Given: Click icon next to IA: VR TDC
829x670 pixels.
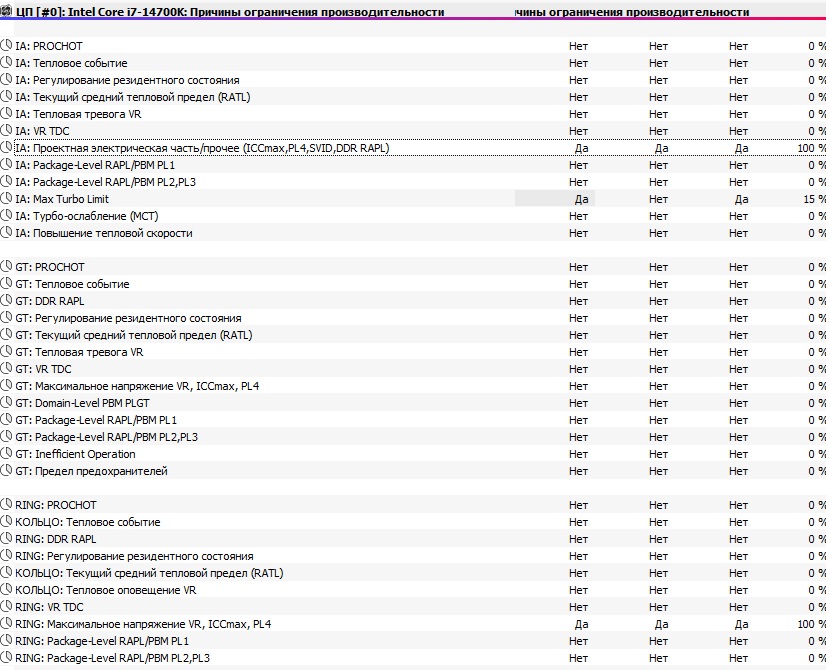Looking at the screenshot, I should point(6,130).
